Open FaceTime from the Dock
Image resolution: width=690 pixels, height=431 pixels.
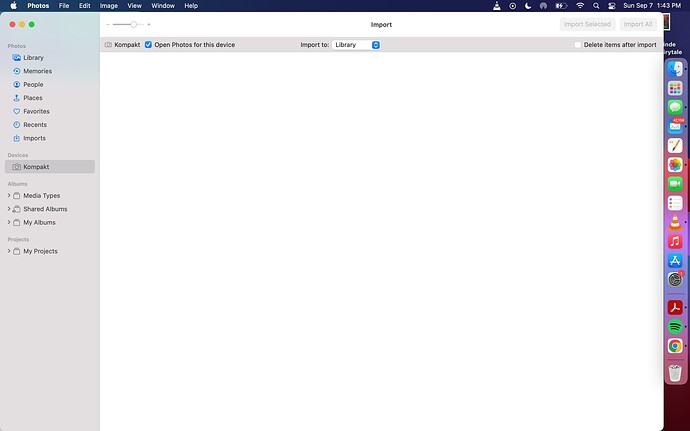point(675,184)
